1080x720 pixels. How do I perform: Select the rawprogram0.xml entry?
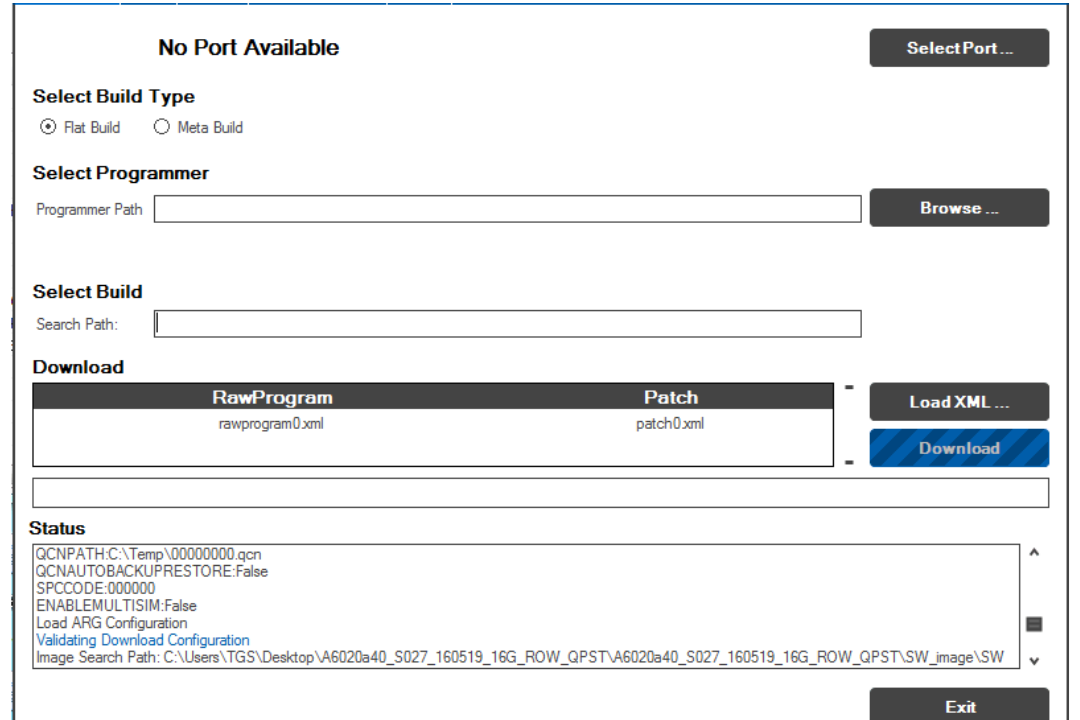pos(271,424)
